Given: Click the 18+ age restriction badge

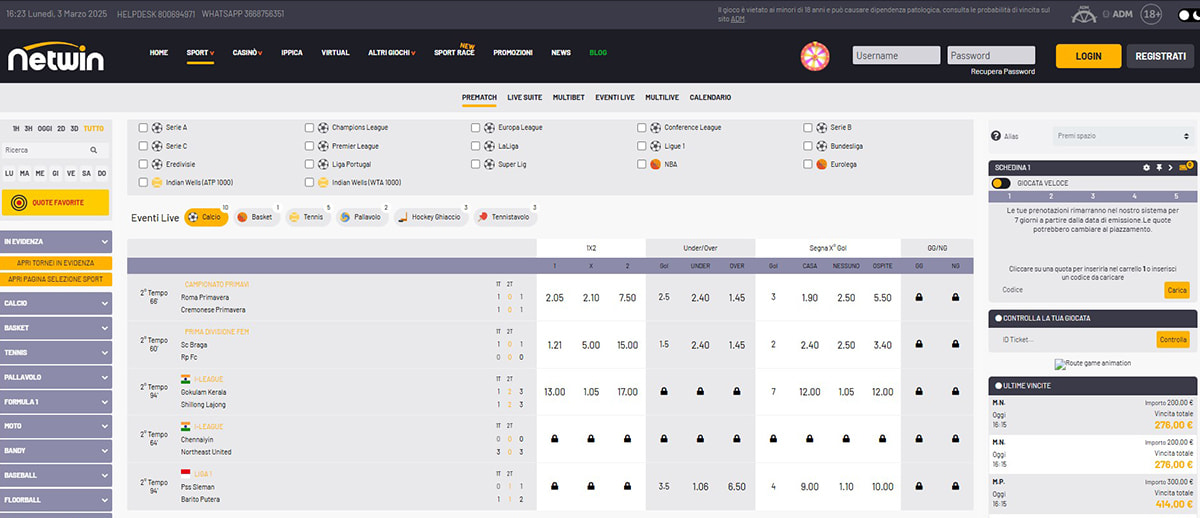Looking at the screenshot, I should [x=1151, y=15].
